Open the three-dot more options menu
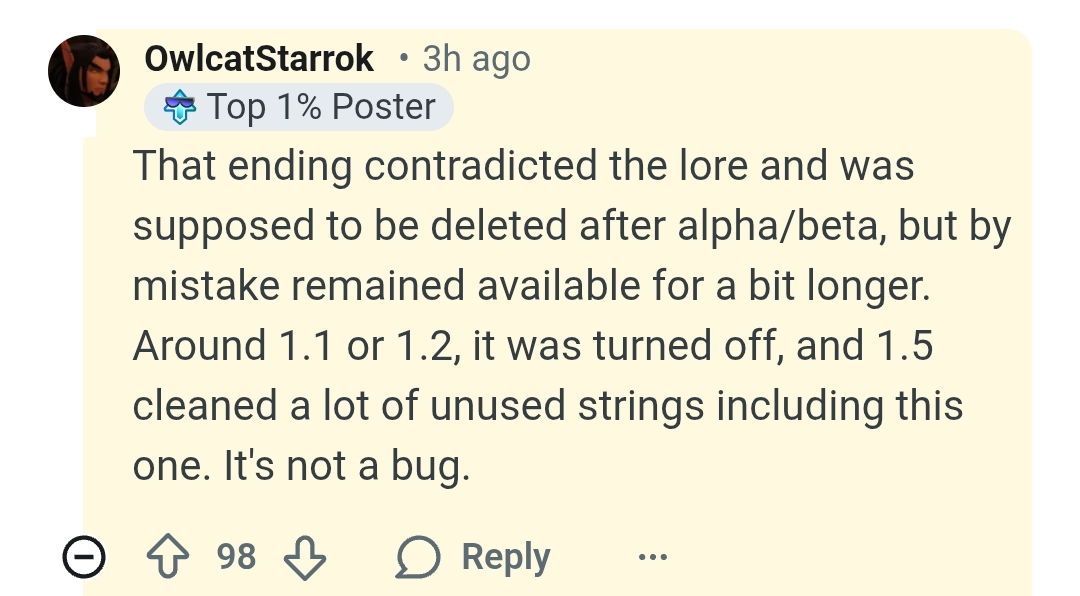Screen dimensions: 1080x596 tap(652, 556)
